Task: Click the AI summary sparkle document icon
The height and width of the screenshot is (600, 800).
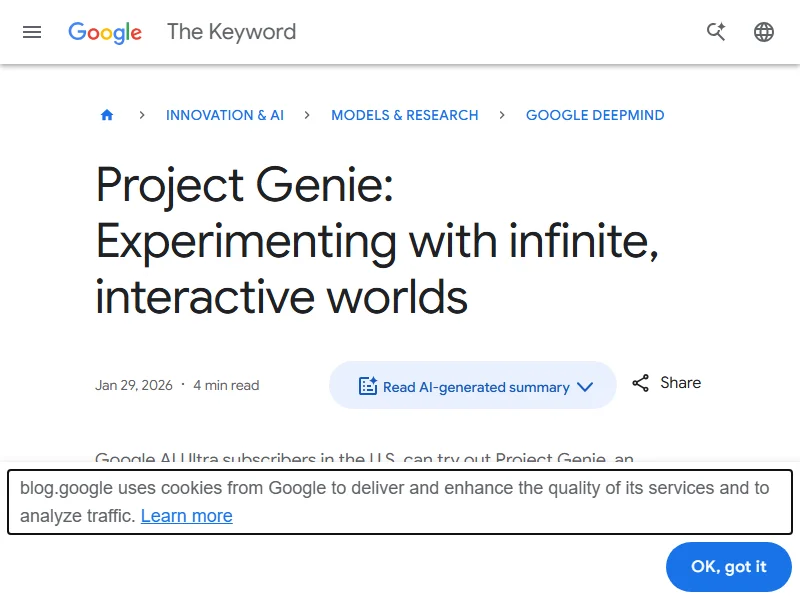Action: point(368,386)
